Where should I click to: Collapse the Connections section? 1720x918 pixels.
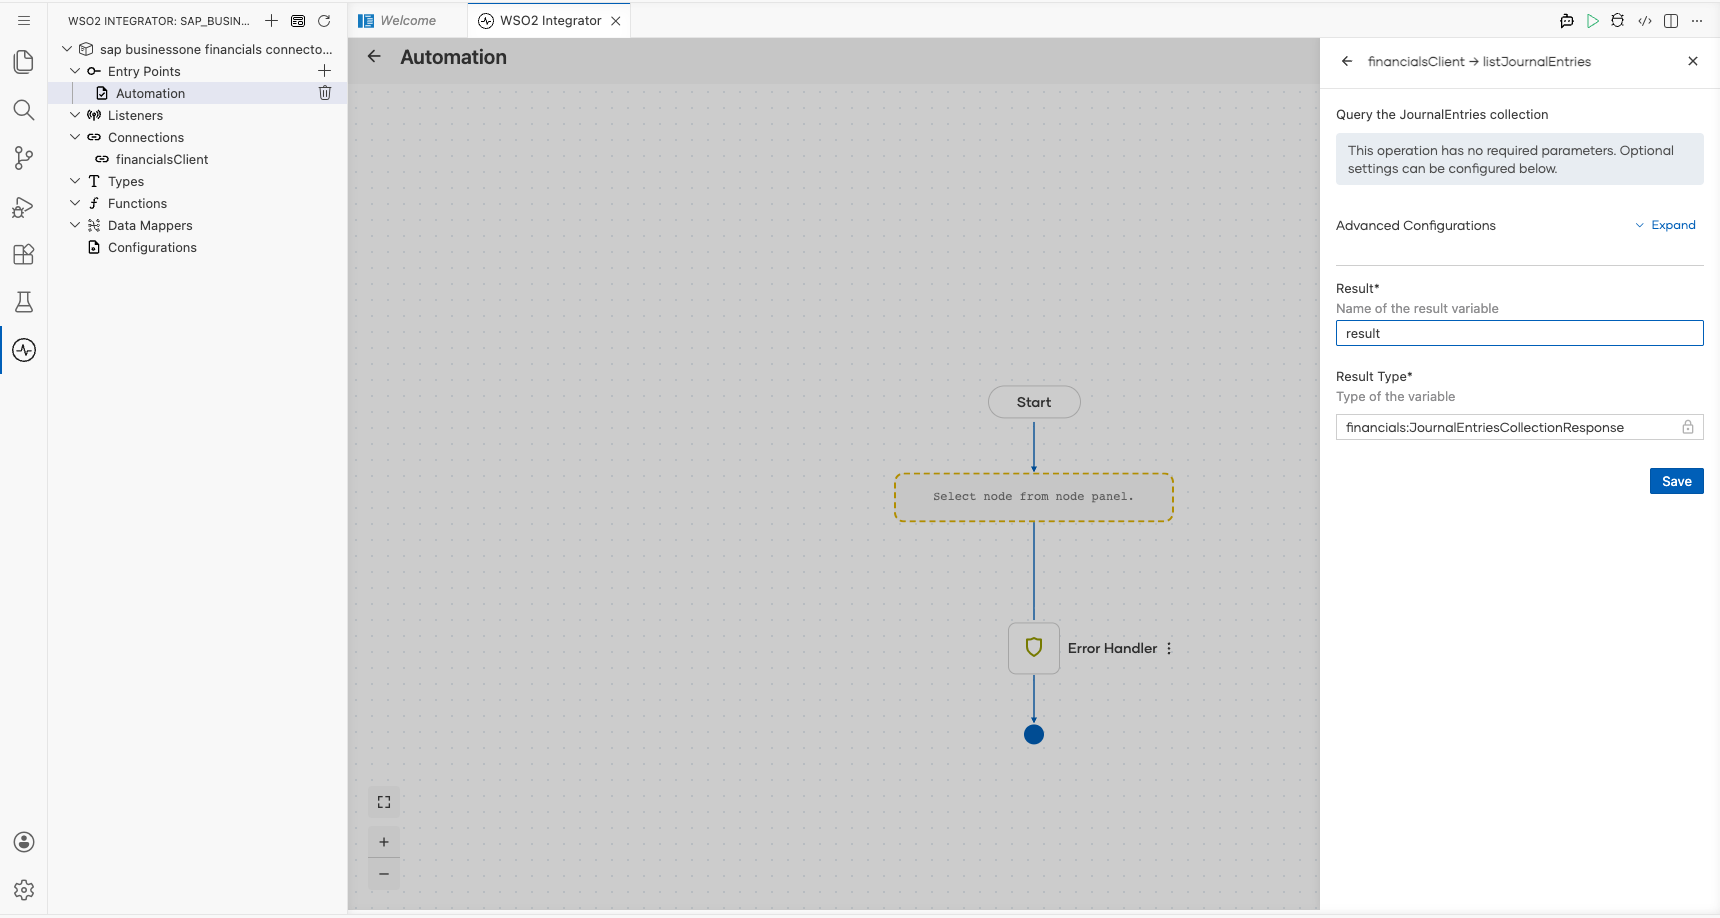pos(75,137)
